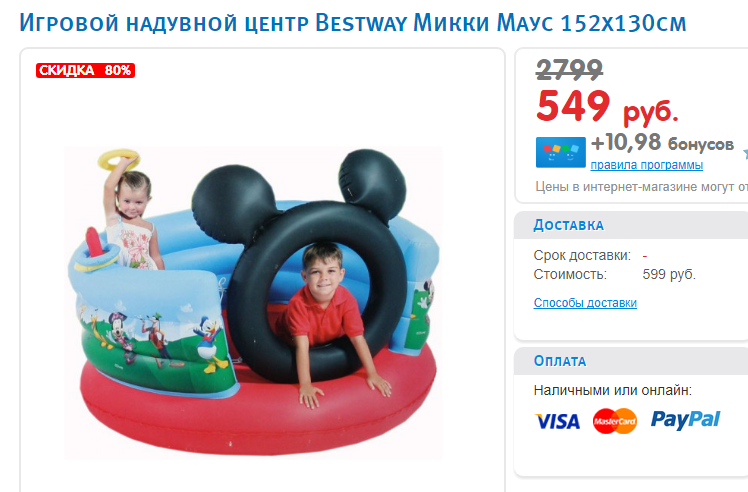This screenshot has width=748, height=492.
Task: Click the 'Оплата' section header
Action: pyautogui.click(x=560, y=361)
